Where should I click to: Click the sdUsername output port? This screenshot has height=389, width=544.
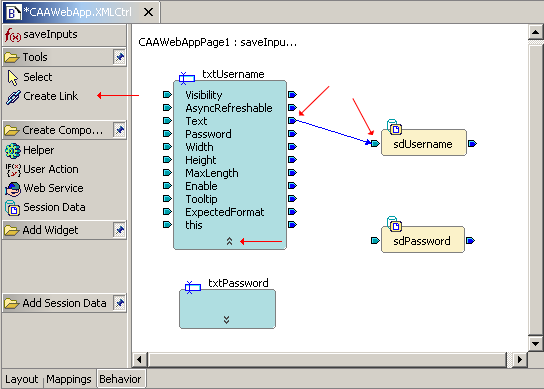472,143
